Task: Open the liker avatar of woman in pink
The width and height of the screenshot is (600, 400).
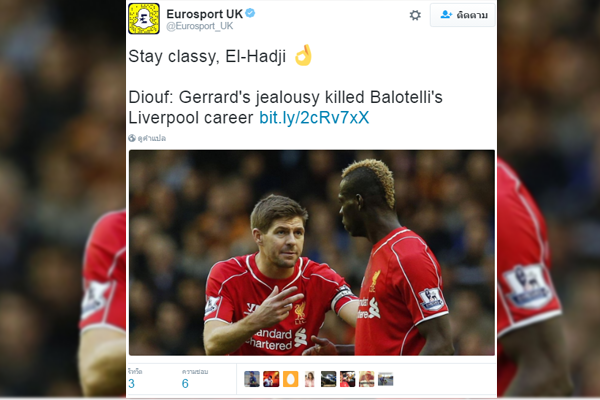Action: pyautogui.click(x=309, y=379)
